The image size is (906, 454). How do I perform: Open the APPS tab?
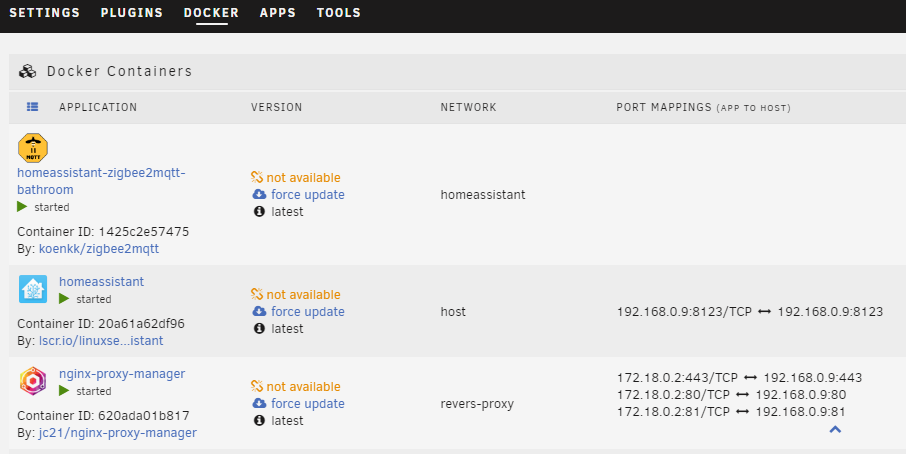click(278, 13)
